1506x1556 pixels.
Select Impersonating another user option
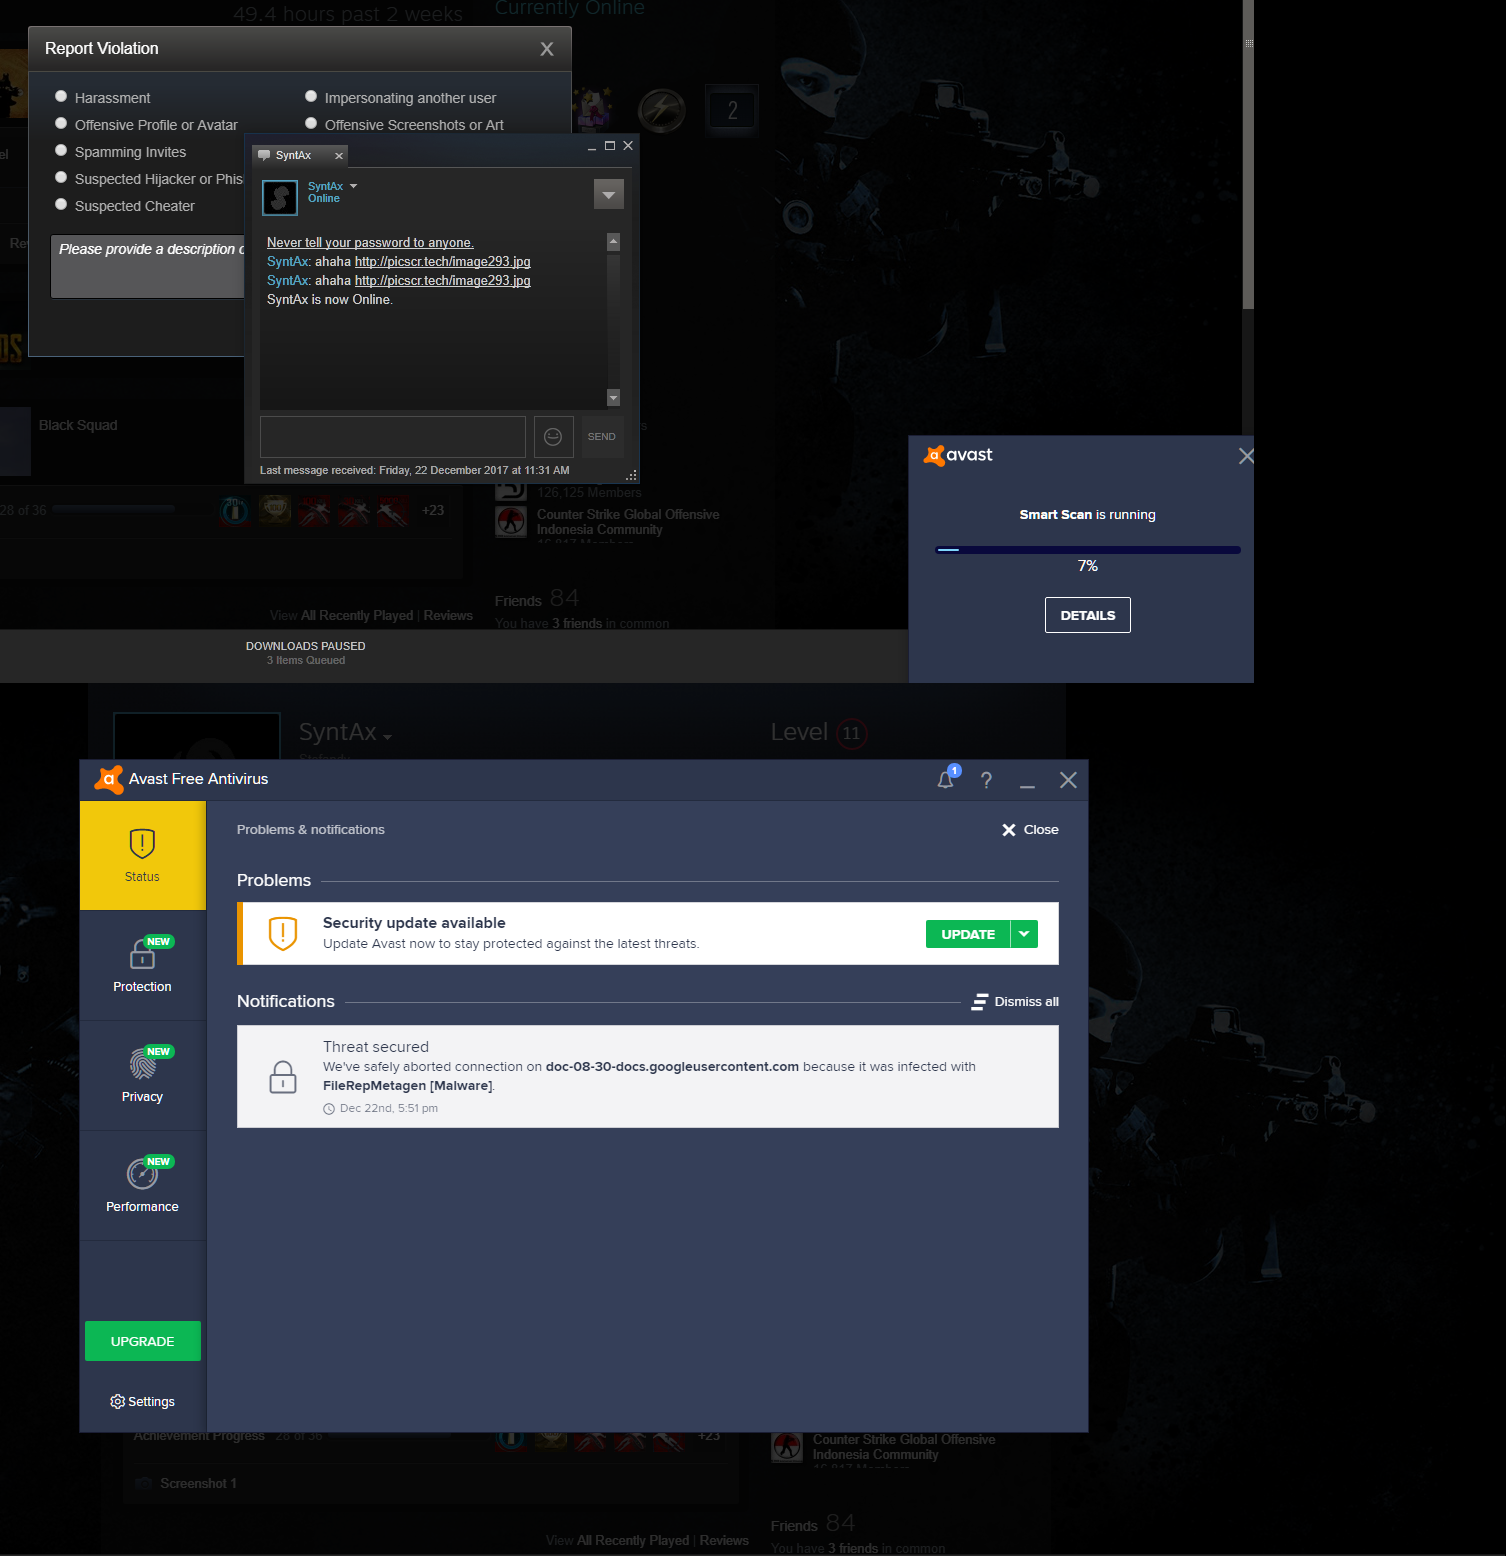click(311, 97)
